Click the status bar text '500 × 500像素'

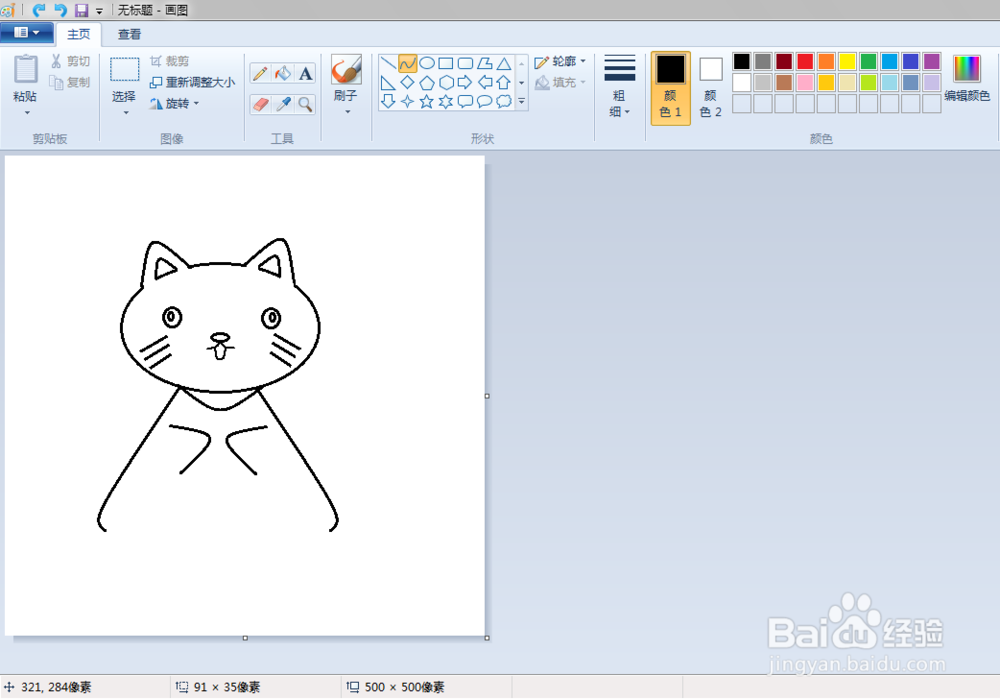click(404, 687)
